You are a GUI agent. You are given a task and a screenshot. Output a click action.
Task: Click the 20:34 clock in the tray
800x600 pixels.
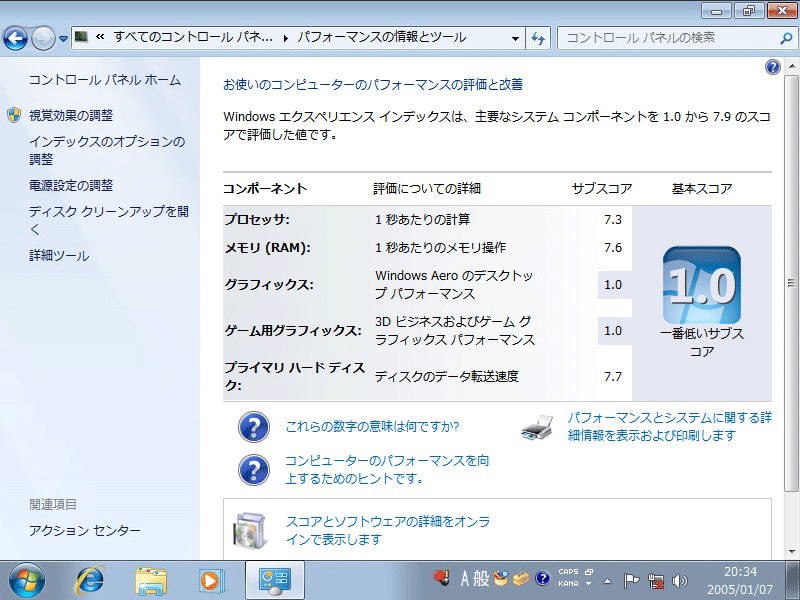740,572
